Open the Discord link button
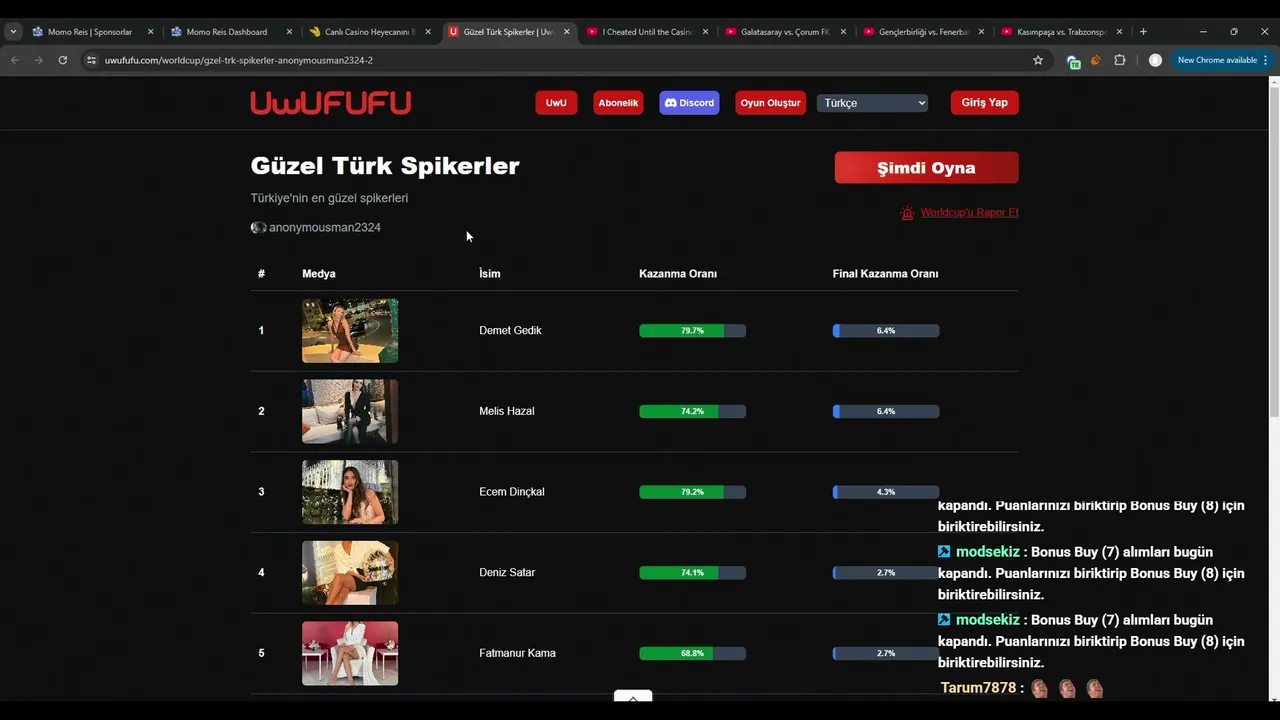1280x720 pixels. pyautogui.click(x=689, y=103)
